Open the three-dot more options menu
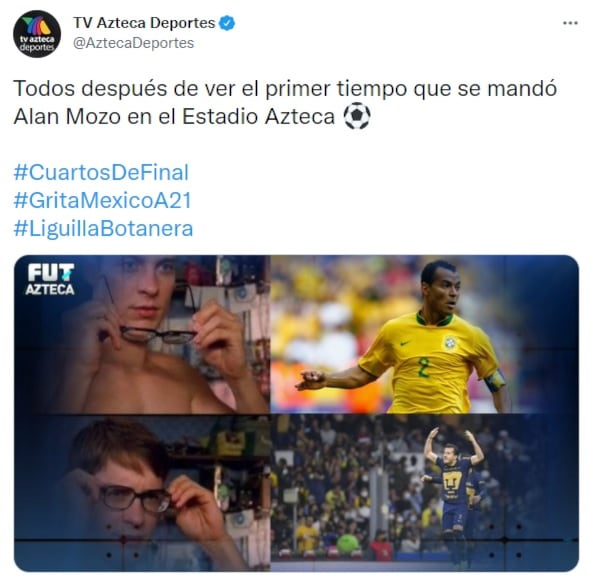 tap(570, 23)
